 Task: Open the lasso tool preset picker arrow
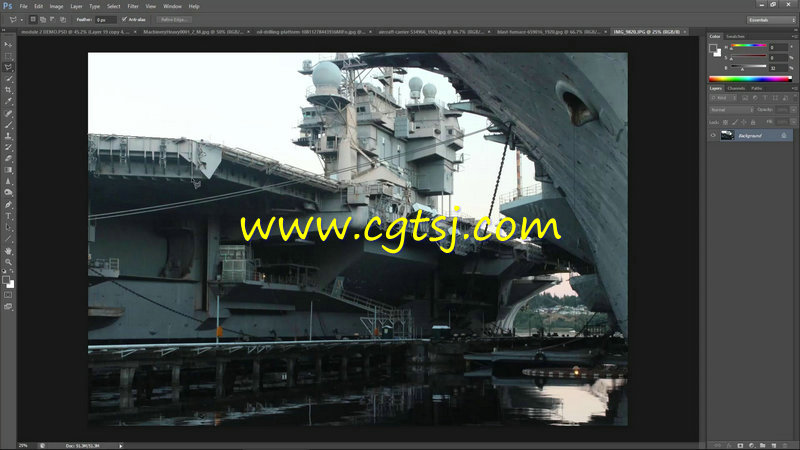(21, 20)
